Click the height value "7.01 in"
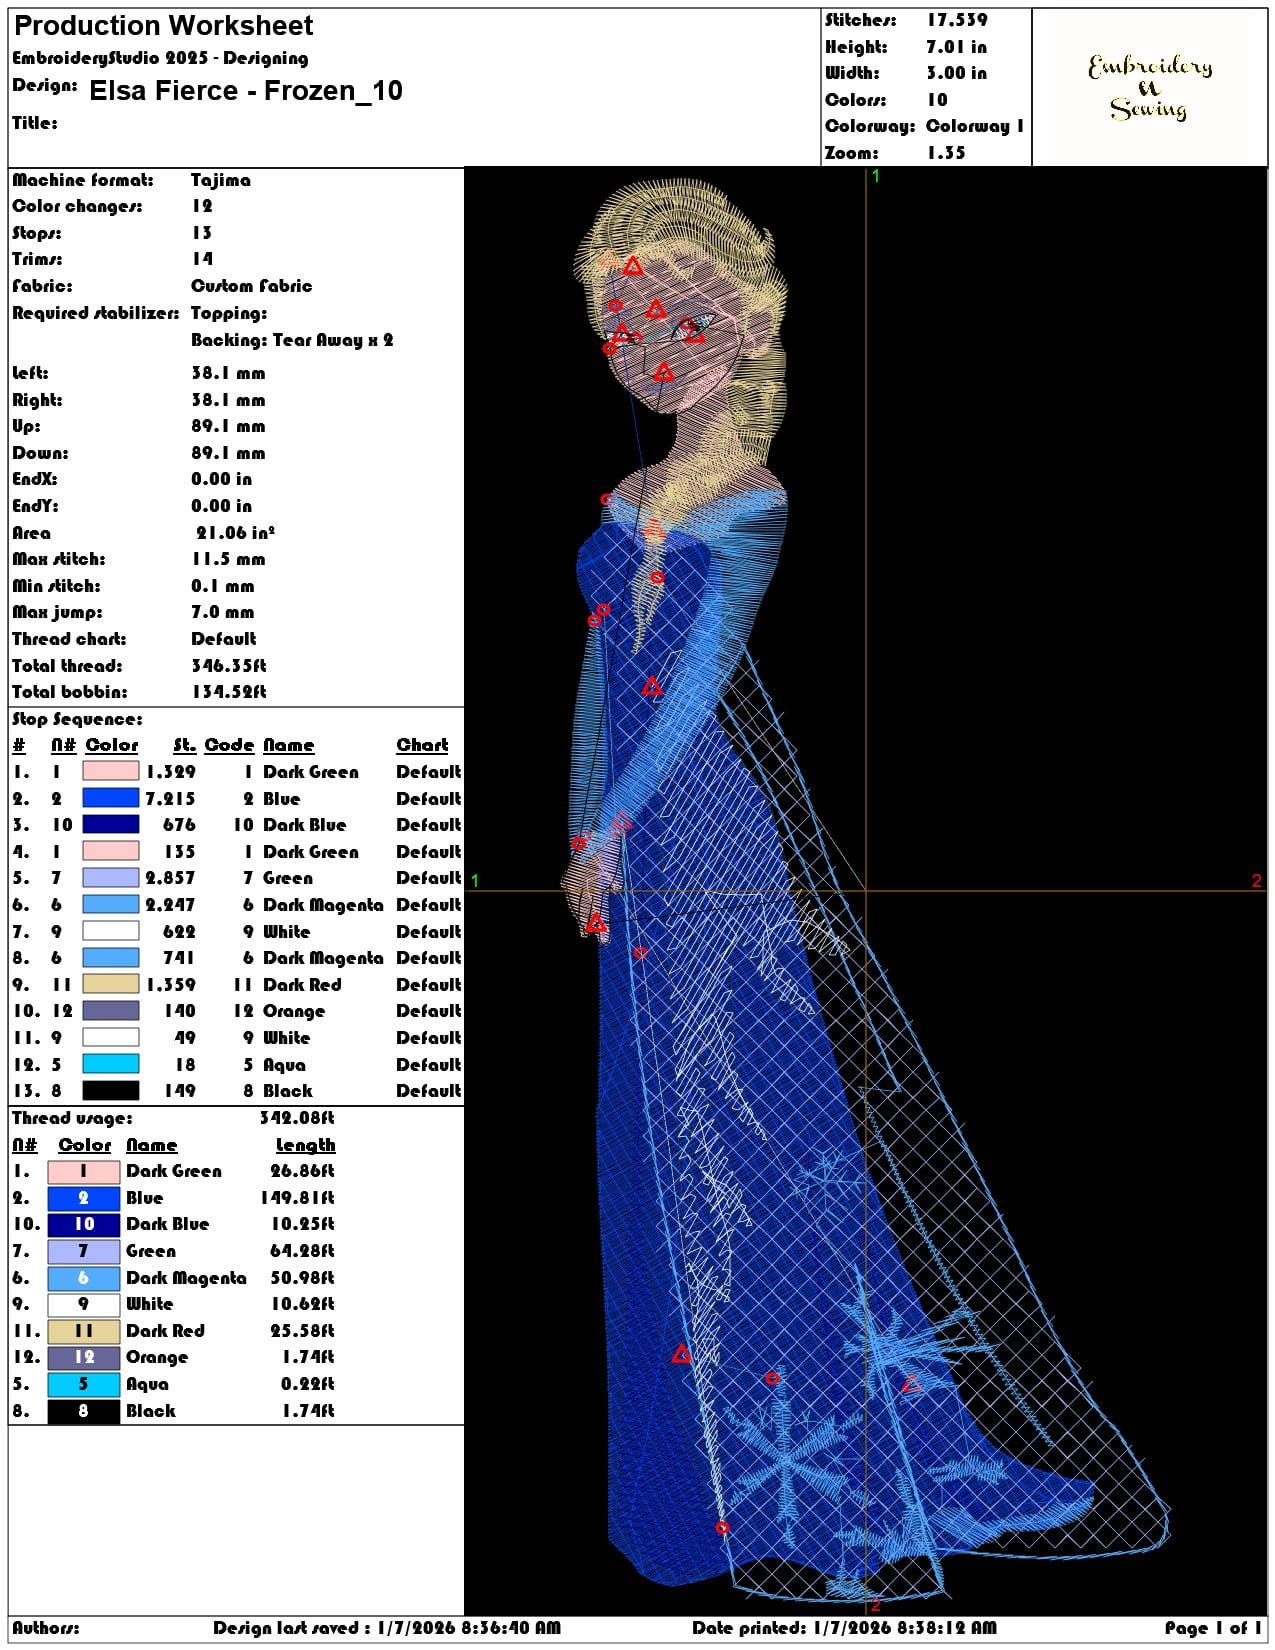 point(956,47)
